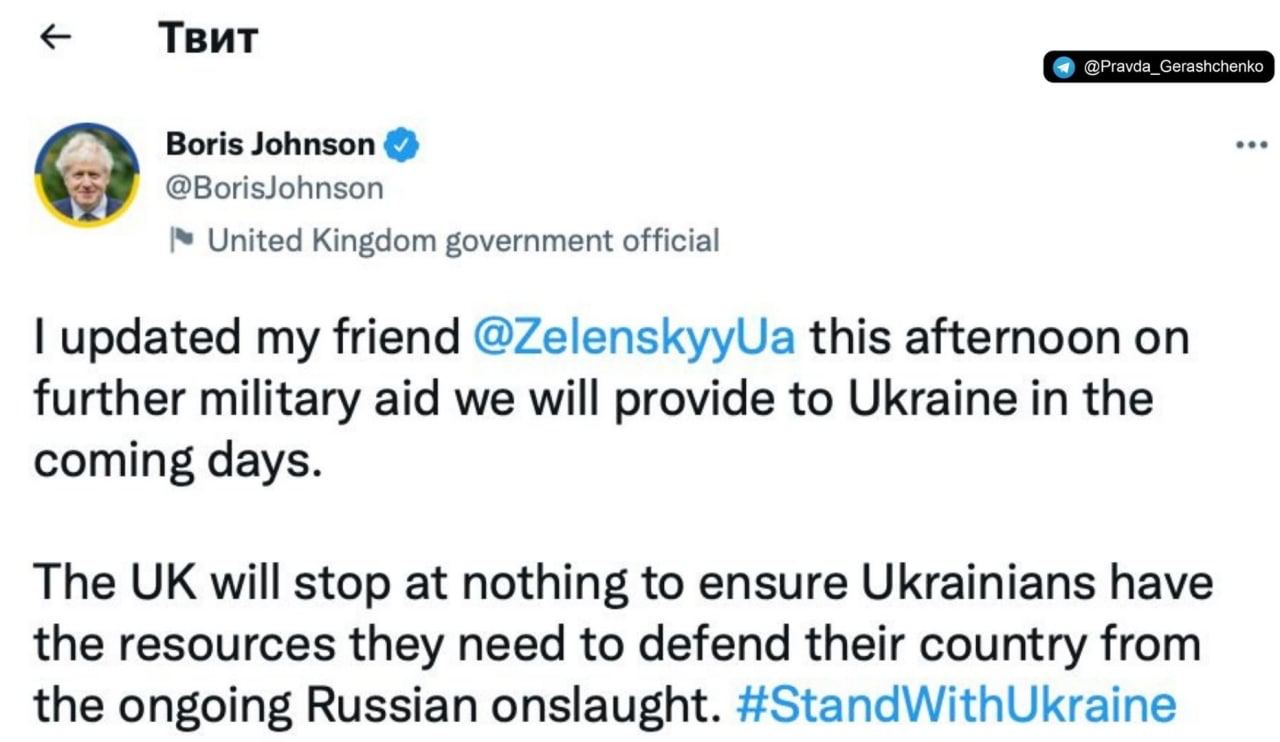Click the government official flag icon
This screenshot has width=1280, height=742.
pos(181,240)
